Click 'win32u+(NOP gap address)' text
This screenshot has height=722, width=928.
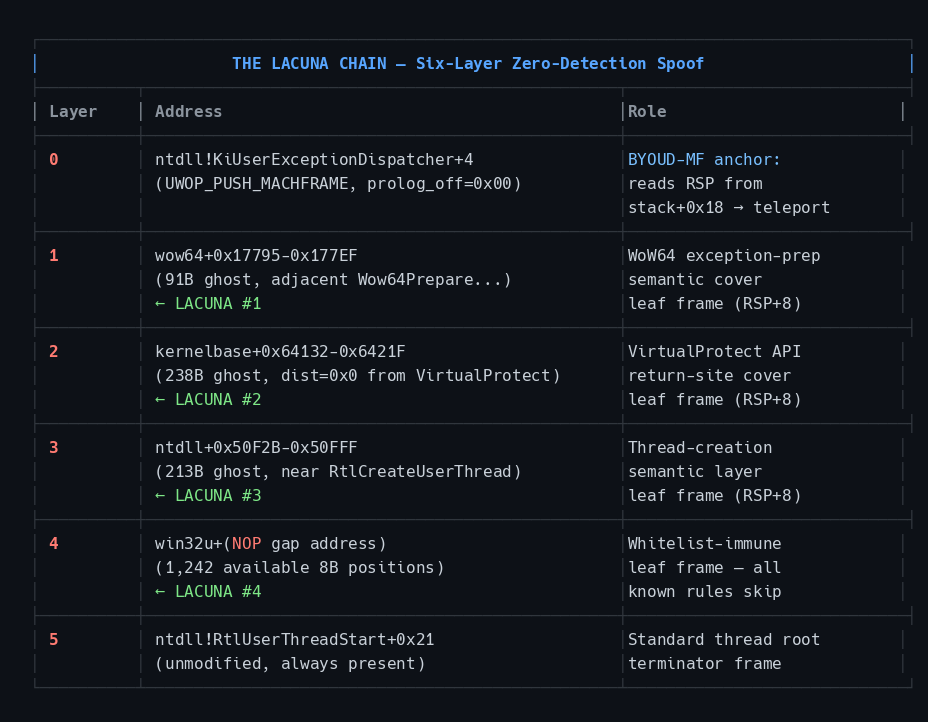click(270, 543)
